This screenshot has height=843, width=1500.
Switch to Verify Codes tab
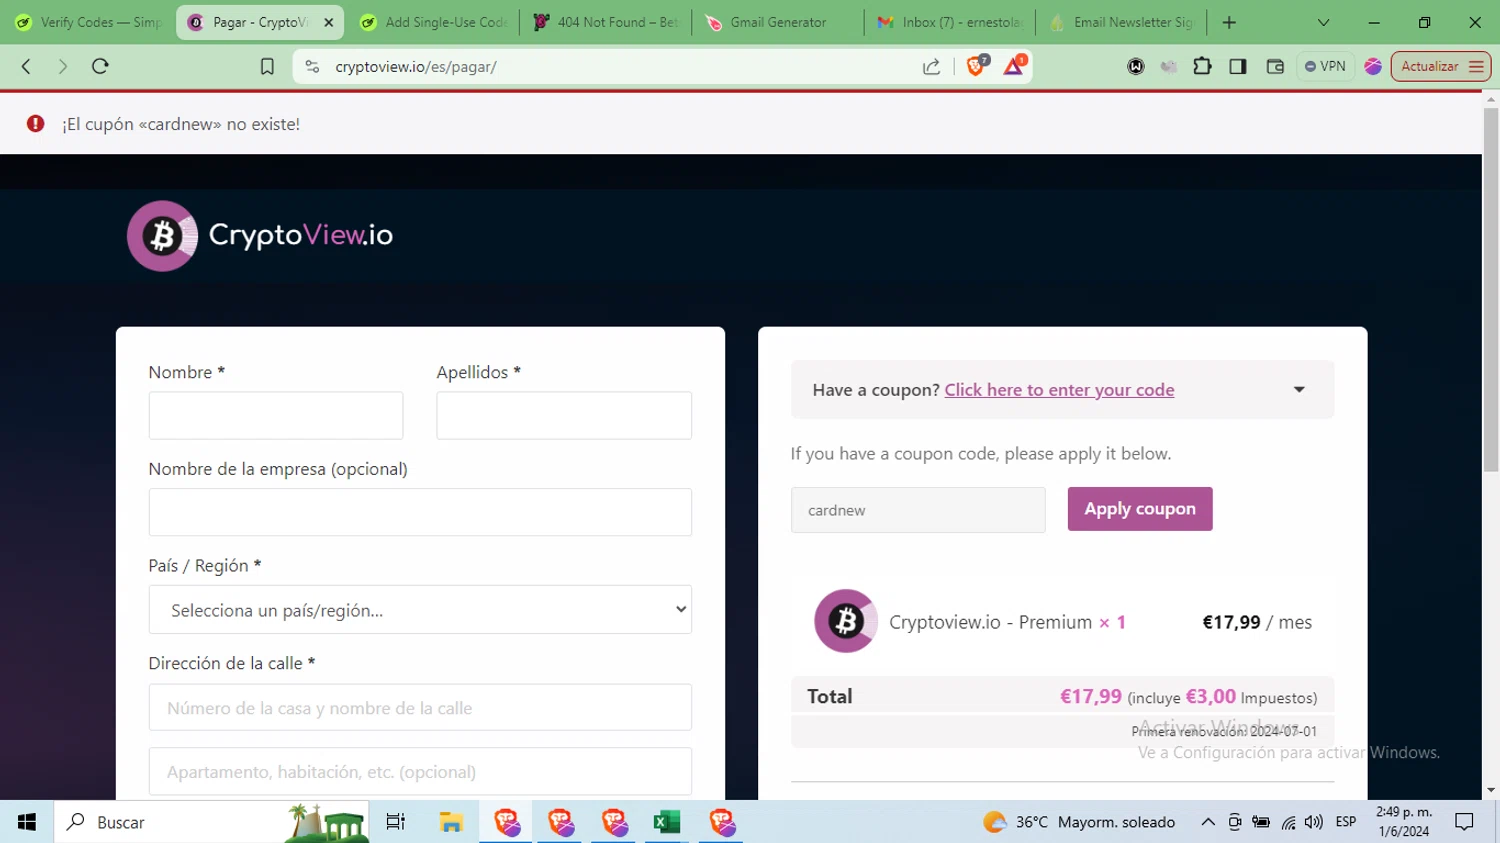coord(88,22)
